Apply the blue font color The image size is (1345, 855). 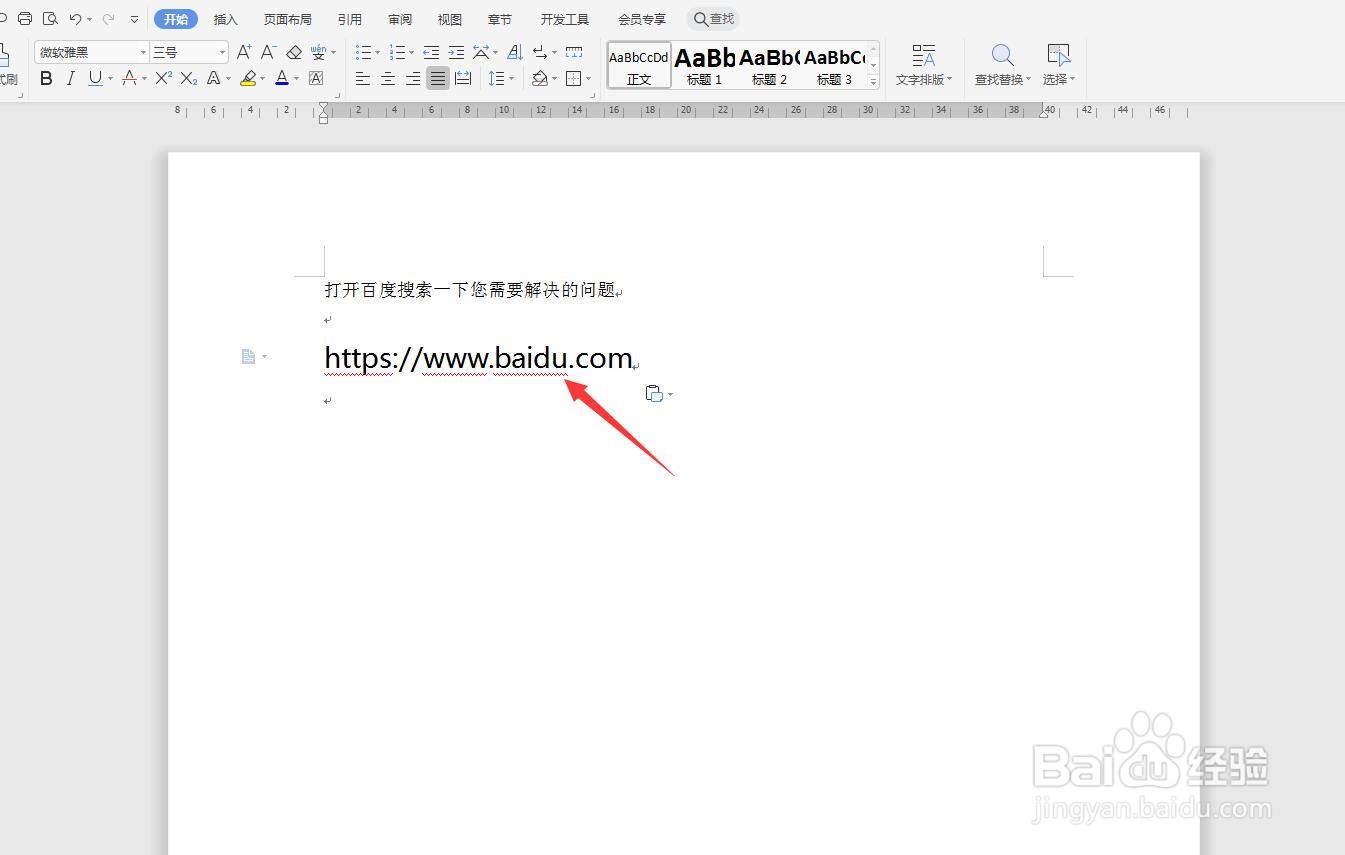coord(282,78)
